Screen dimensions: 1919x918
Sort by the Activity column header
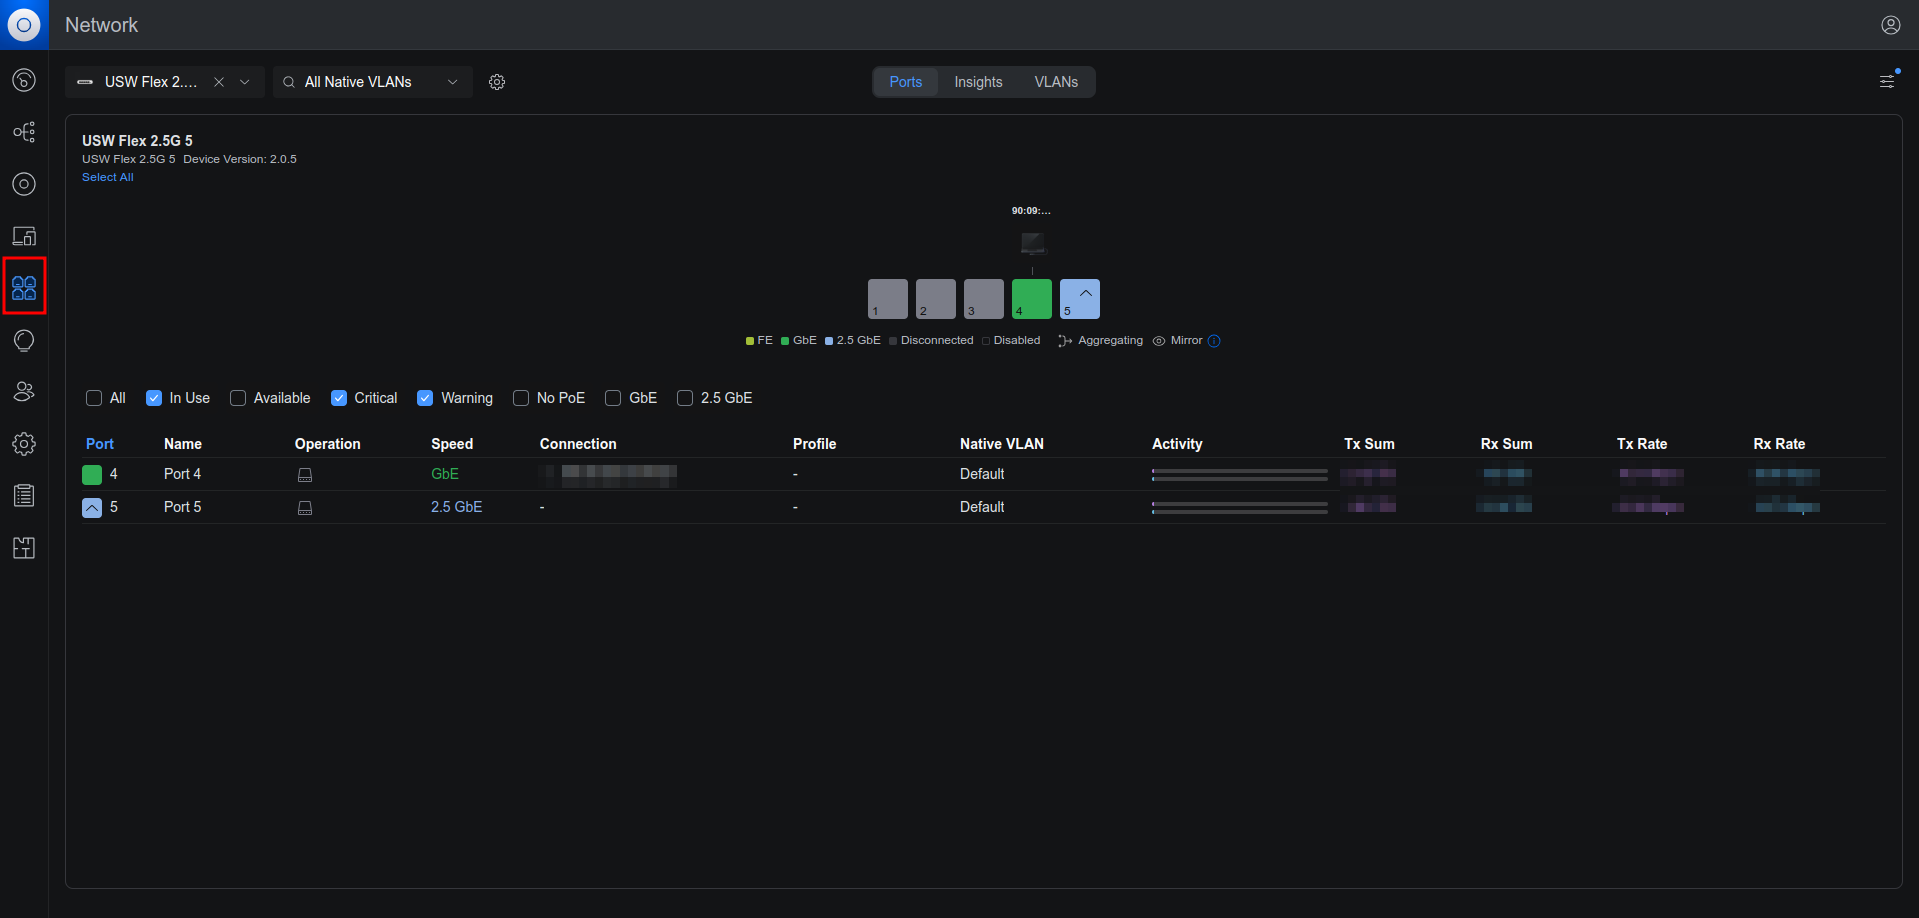click(x=1177, y=444)
